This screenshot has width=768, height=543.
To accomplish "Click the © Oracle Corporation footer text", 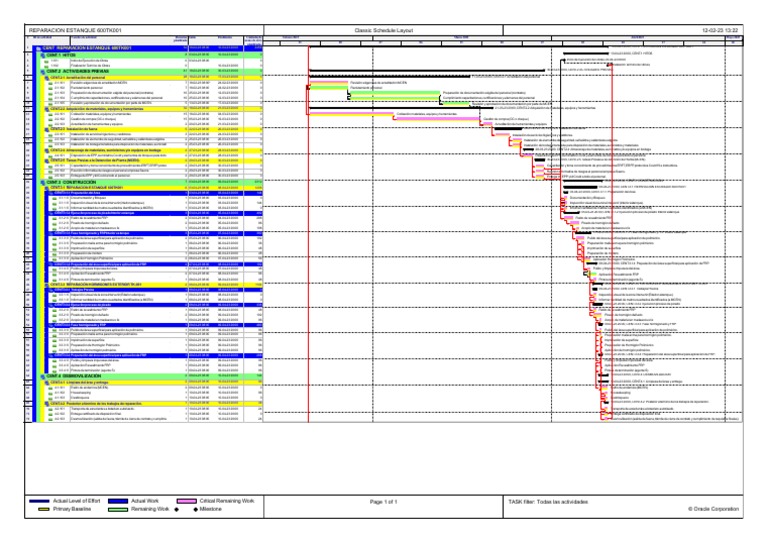I will (714, 509).
